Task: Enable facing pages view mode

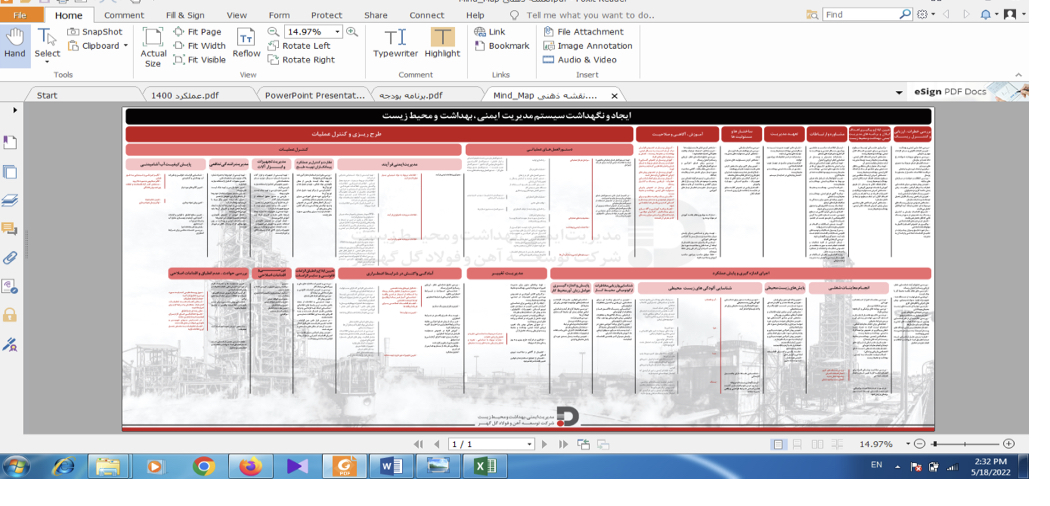Action: pyautogui.click(x=817, y=444)
